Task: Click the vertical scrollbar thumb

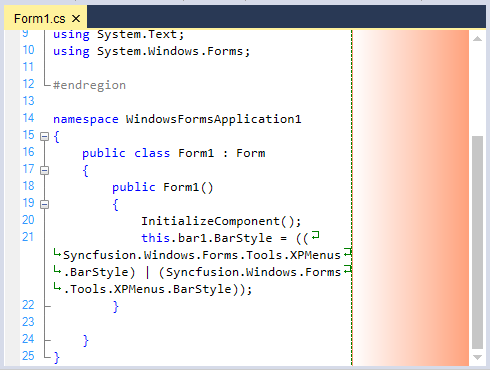Action: (x=477, y=242)
